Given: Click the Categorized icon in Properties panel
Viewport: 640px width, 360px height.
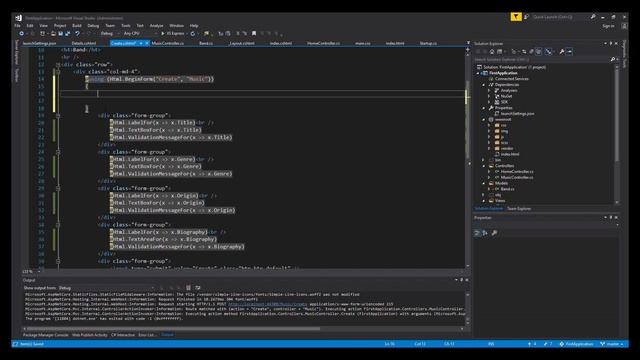Looking at the screenshot, I should pyautogui.click(x=477, y=233).
